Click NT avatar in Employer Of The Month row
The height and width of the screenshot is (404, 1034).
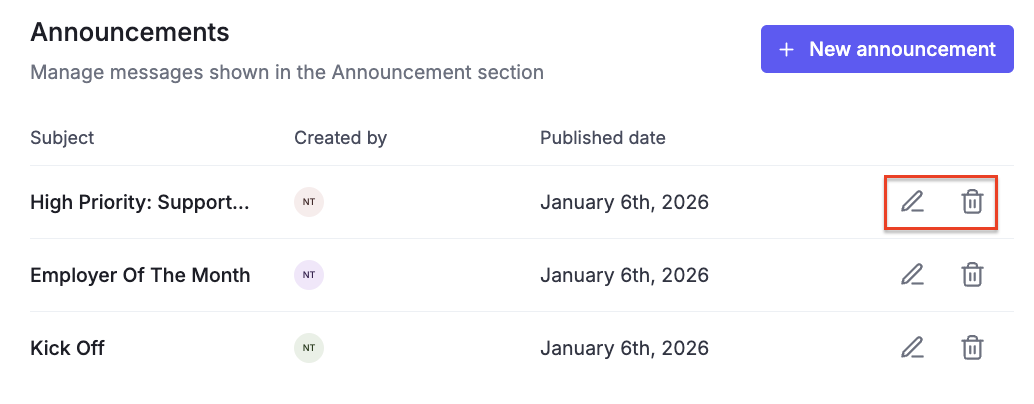tap(309, 275)
